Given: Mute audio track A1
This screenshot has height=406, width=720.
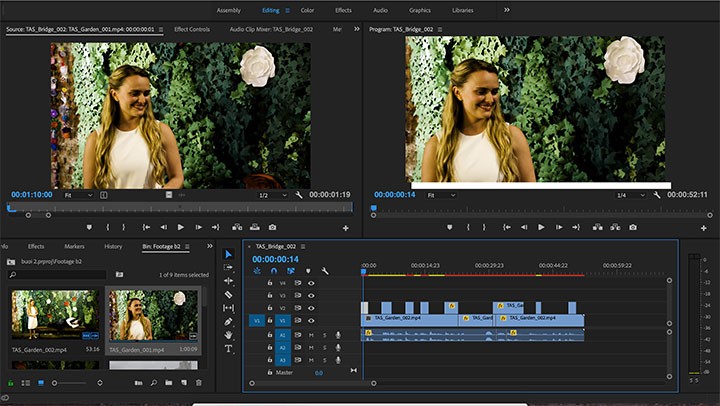Looking at the screenshot, I should point(311,335).
